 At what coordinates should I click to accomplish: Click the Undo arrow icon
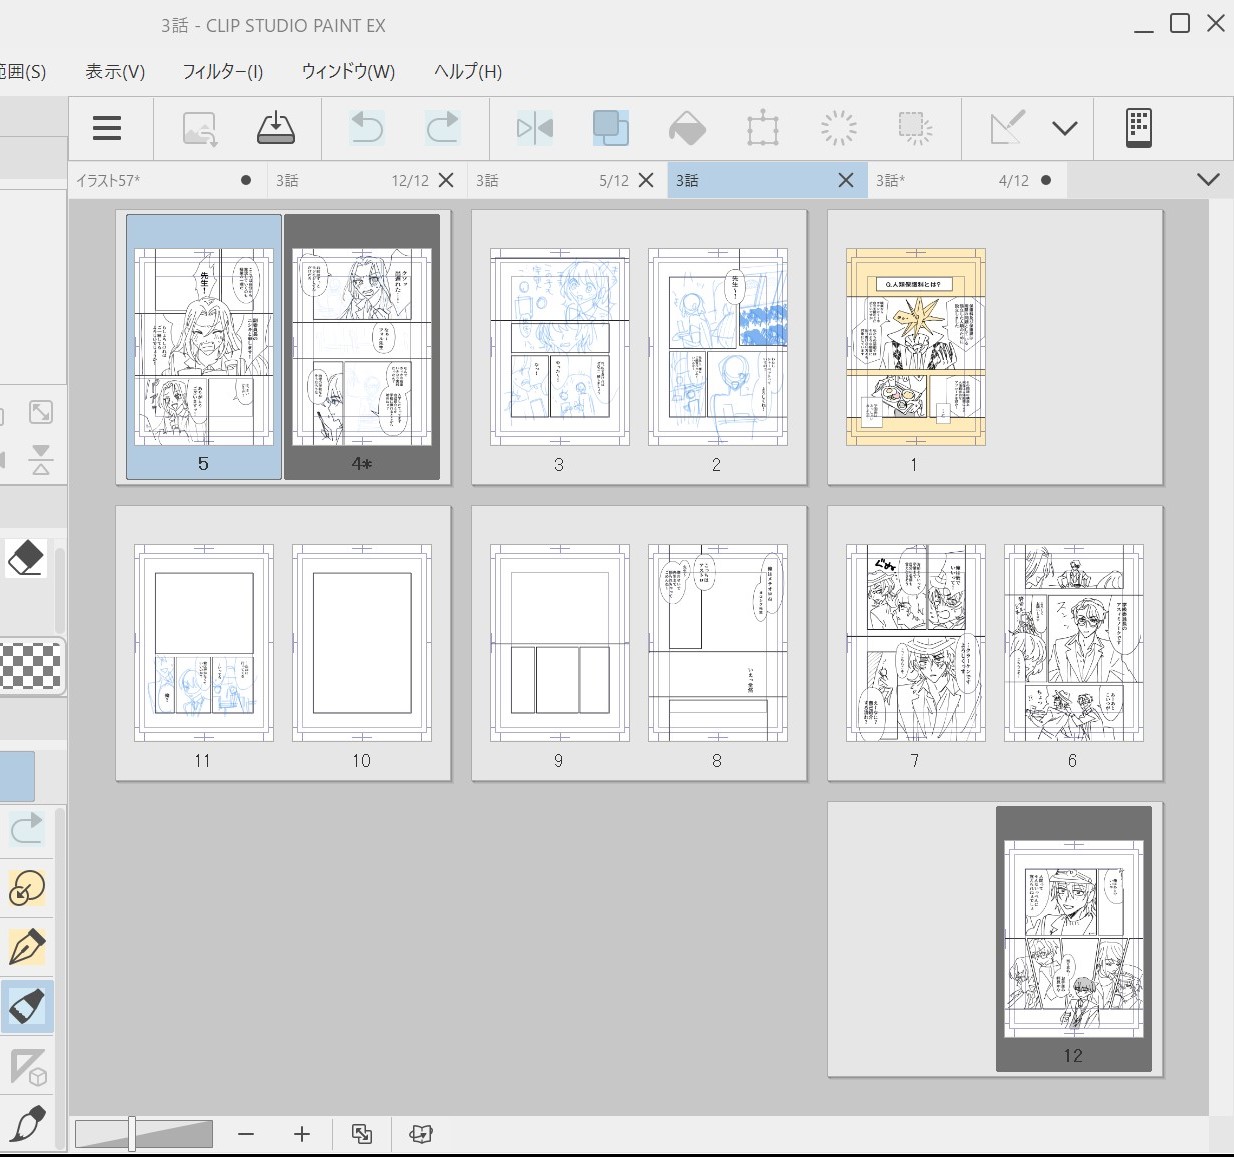click(x=367, y=128)
